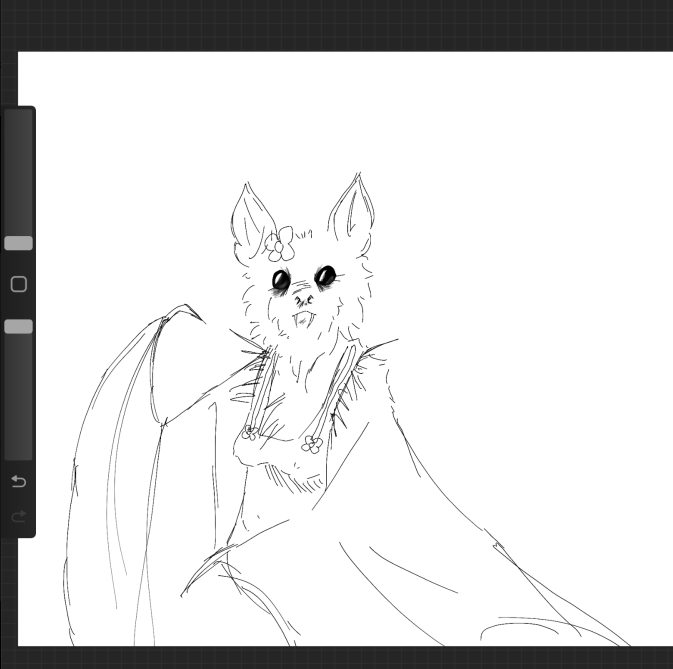Image resolution: width=673 pixels, height=669 pixels.
Task: Tap the redo arrow in the sidebar
Action: pyautogui.click(x=18, y=516)
